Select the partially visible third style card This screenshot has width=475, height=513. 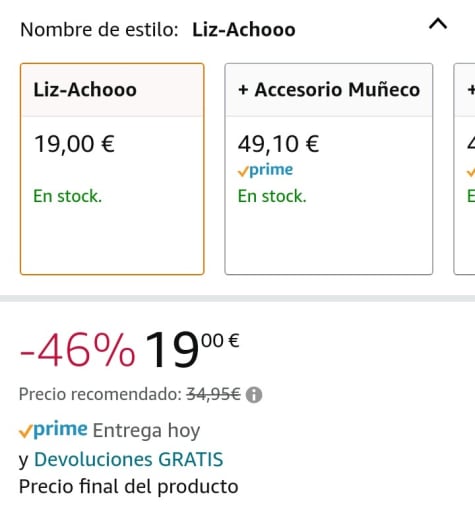coord(465,169)
